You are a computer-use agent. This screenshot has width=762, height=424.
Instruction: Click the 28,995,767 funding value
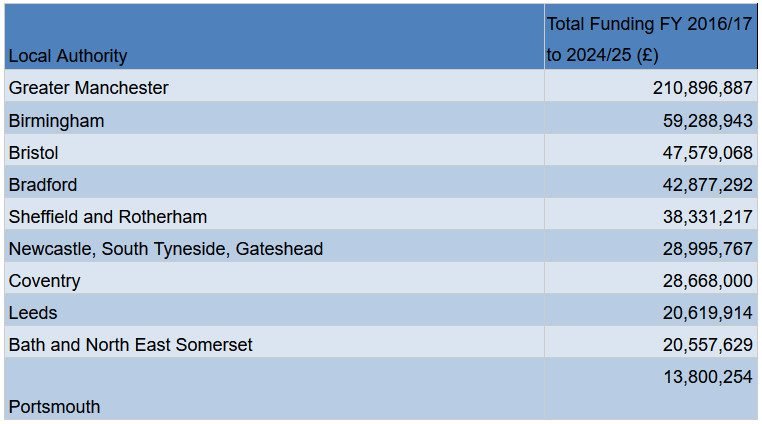click(707, 249)
